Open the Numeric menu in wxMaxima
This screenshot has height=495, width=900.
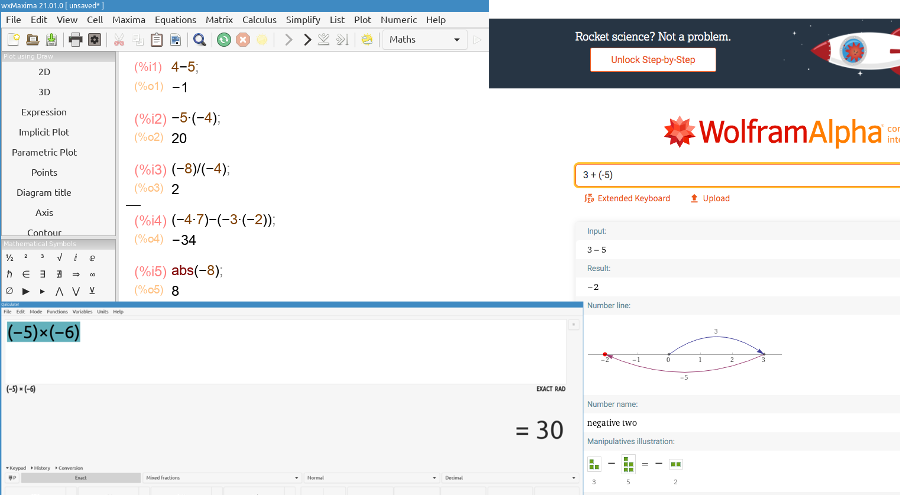398,20
